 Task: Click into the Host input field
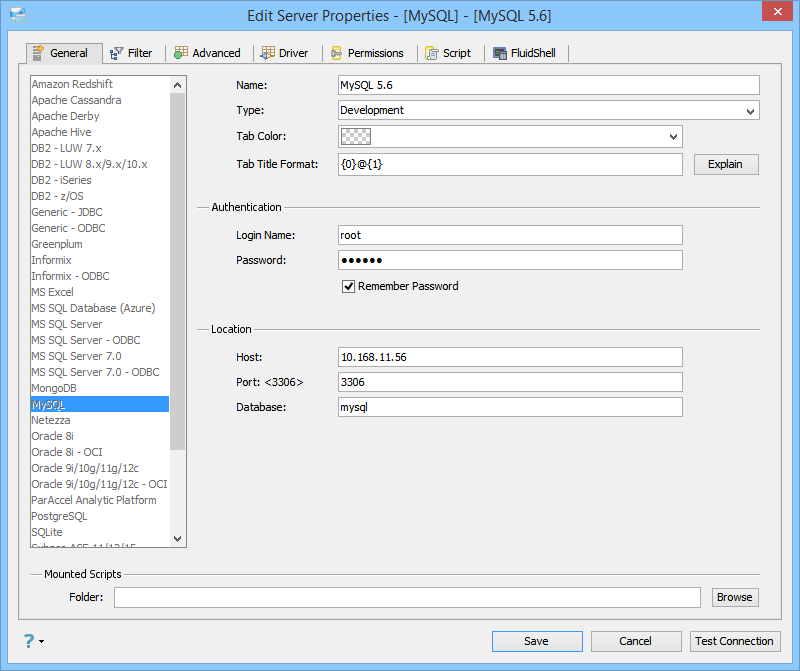pyautogui.click(x=510, y=357)
